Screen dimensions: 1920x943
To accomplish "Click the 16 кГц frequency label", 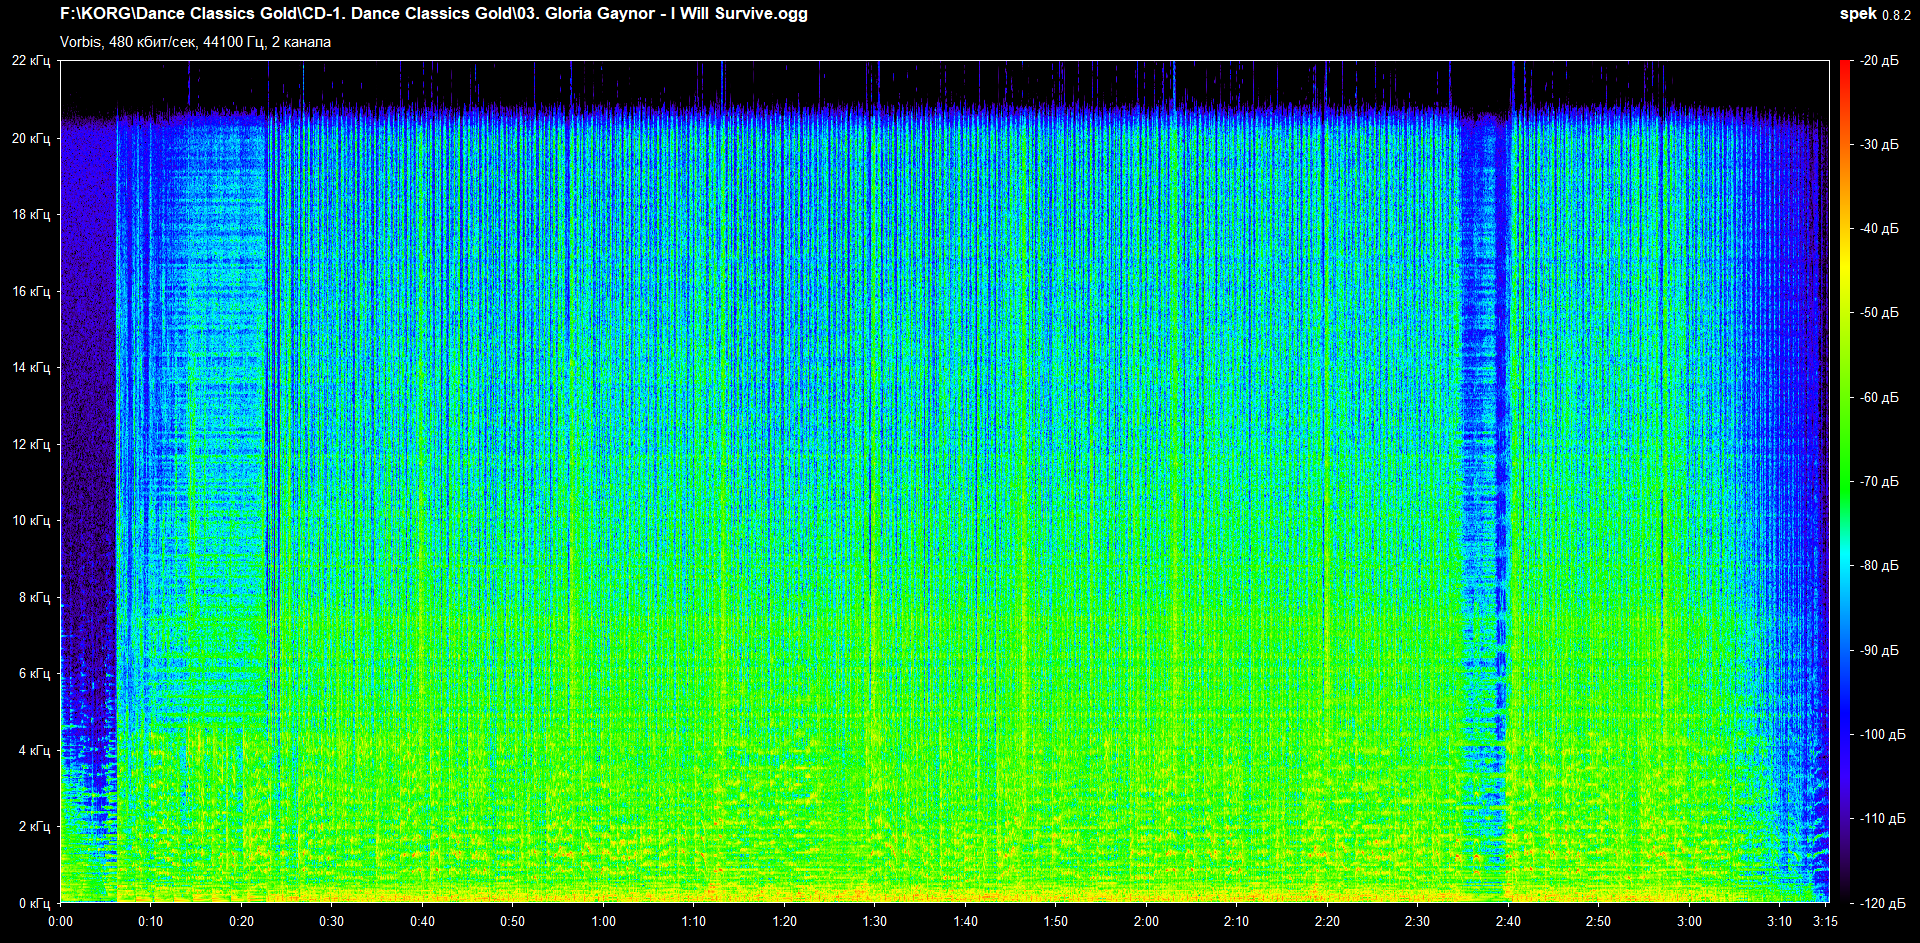I will (x=31, y=291).
